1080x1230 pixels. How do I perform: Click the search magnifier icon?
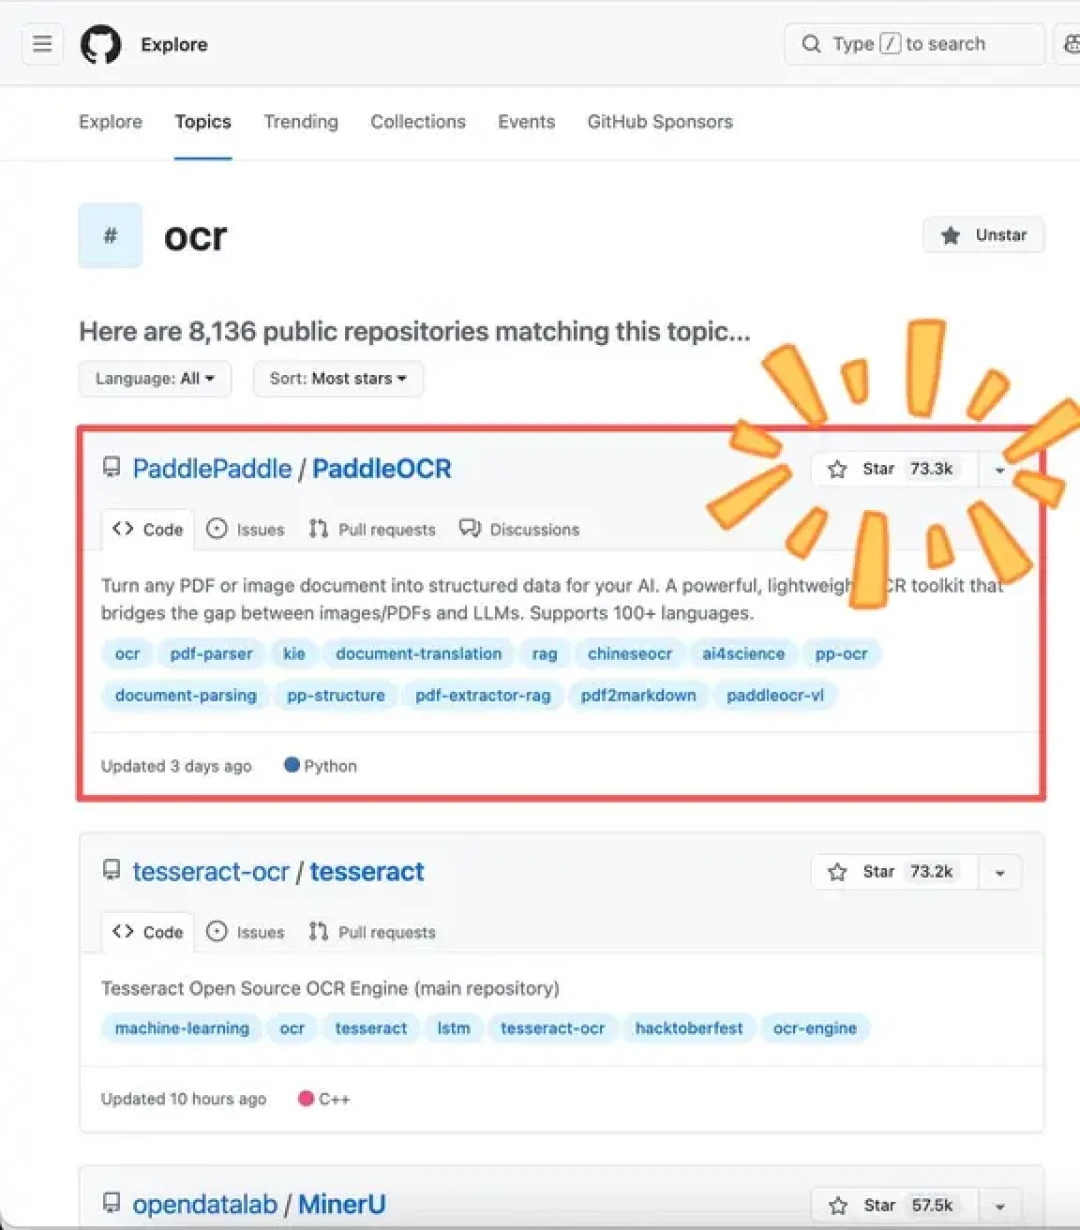click(811, 44)
